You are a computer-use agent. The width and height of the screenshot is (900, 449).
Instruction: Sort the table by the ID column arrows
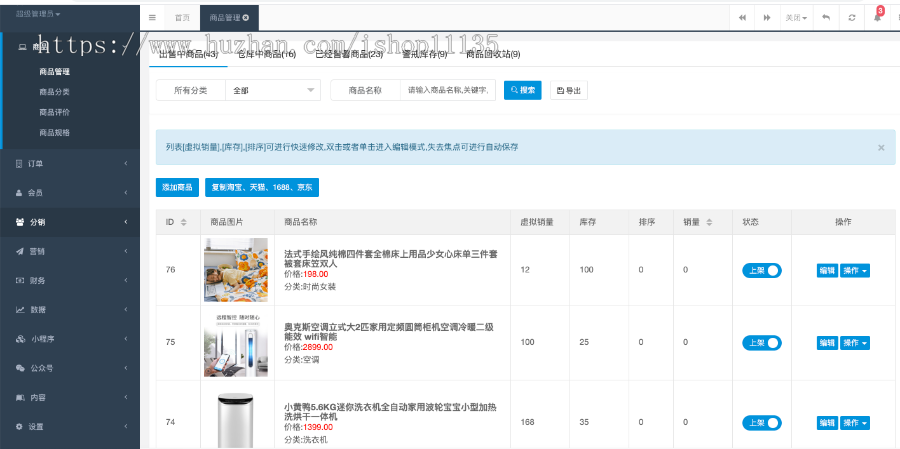[x=184, y=222]
